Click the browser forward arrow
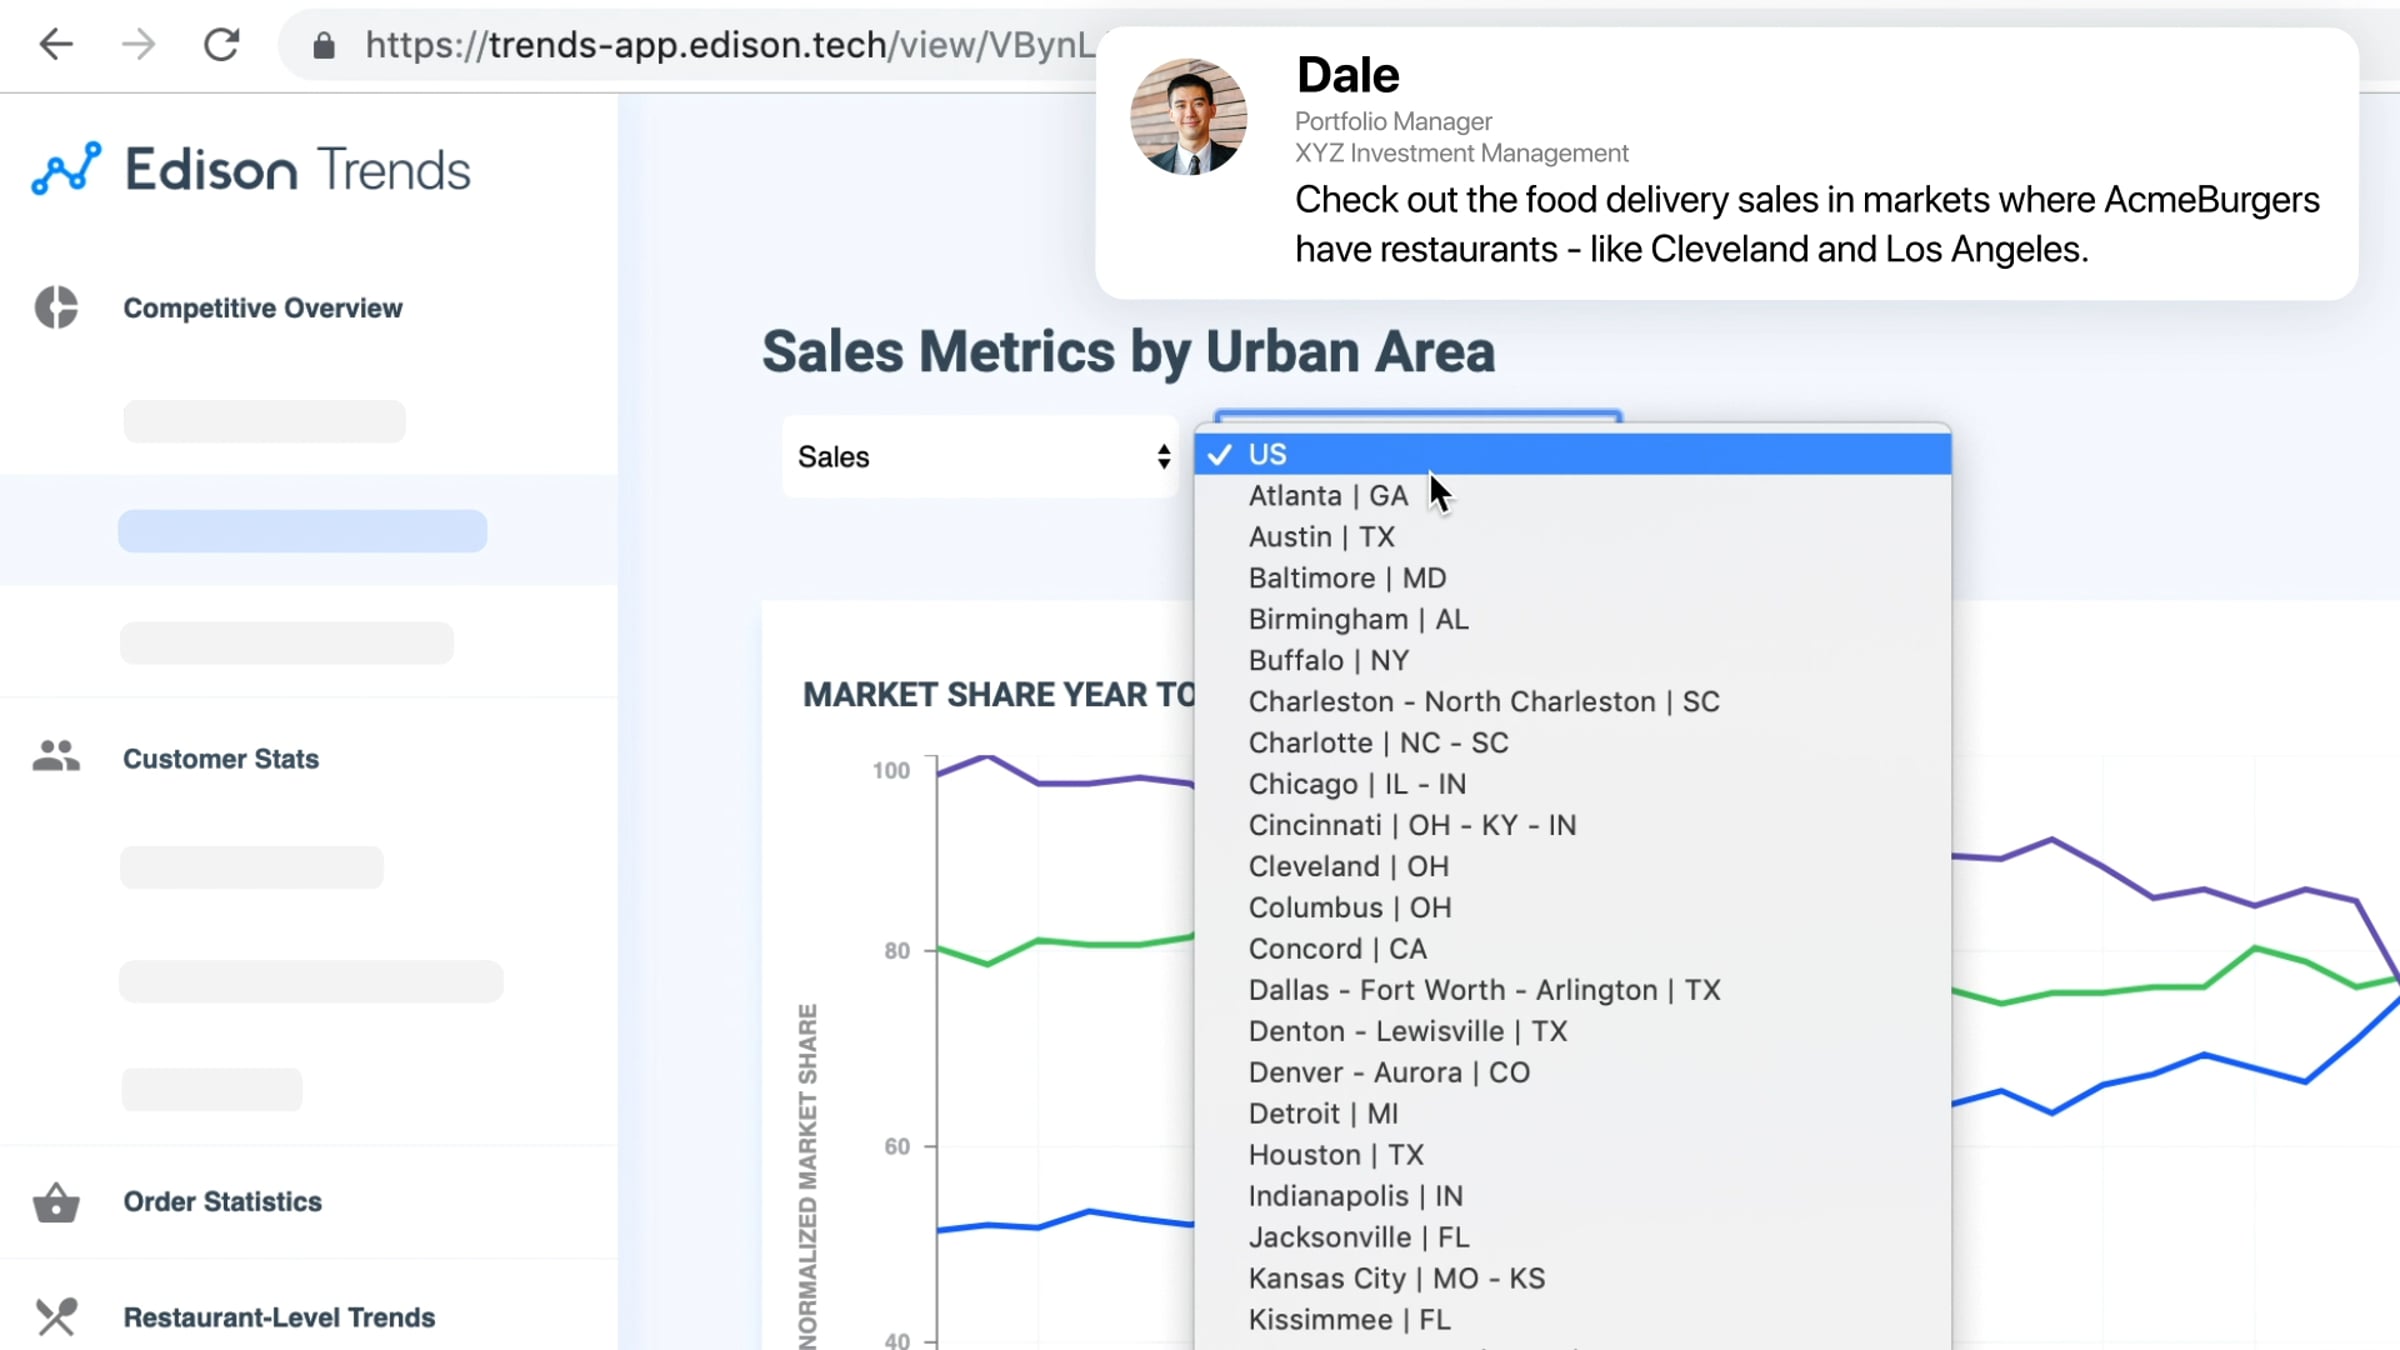The height and width of the screenshot is (1350, 2400). click(139, 44)
